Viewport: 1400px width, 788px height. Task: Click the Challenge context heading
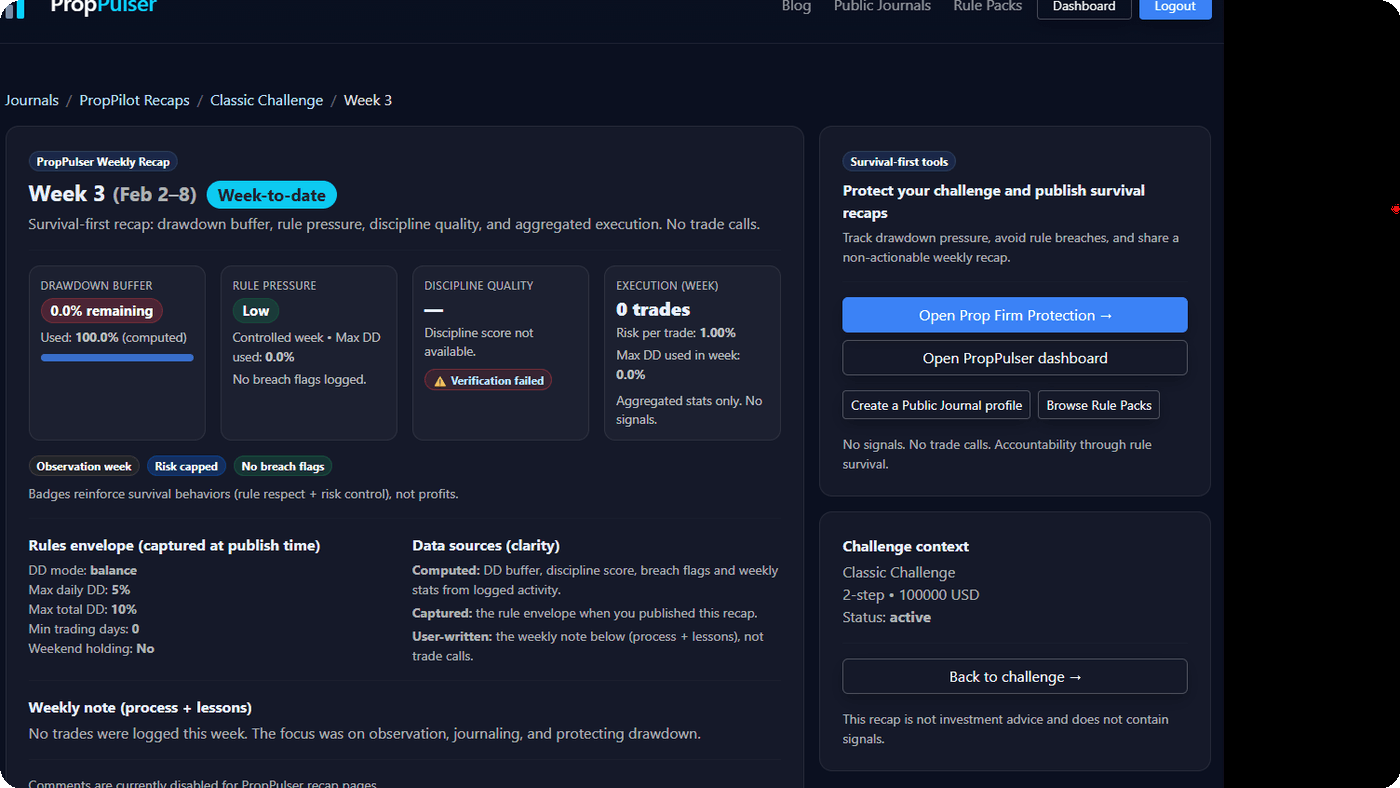(x=906, y=547)
